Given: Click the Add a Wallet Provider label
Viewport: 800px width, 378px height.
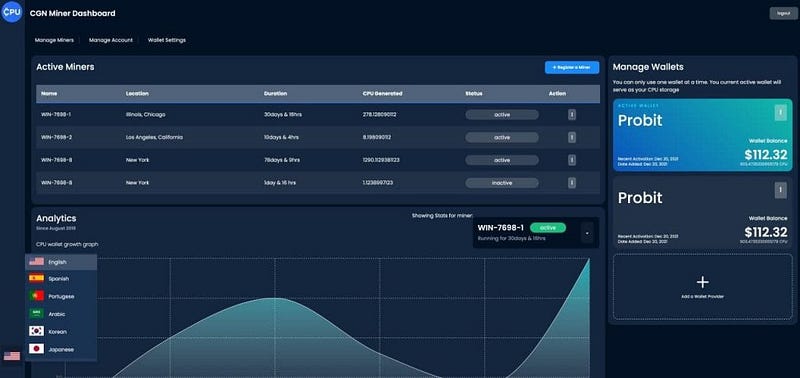Looking at the screenshot, I should 703,296.
